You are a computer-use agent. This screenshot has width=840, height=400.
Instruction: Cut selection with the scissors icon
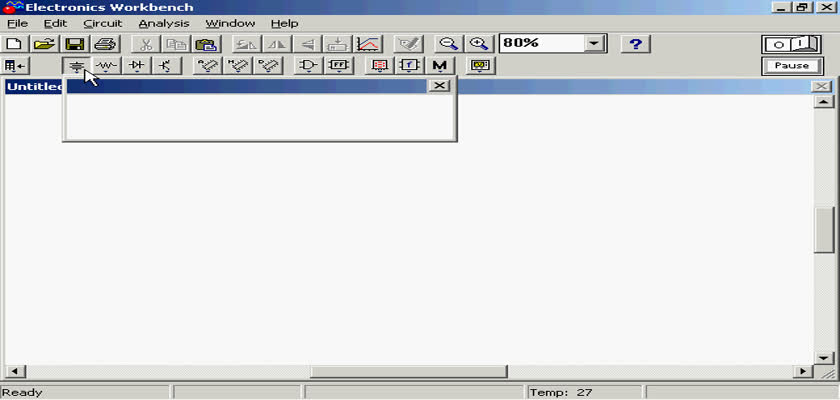[x=146, y=43]
